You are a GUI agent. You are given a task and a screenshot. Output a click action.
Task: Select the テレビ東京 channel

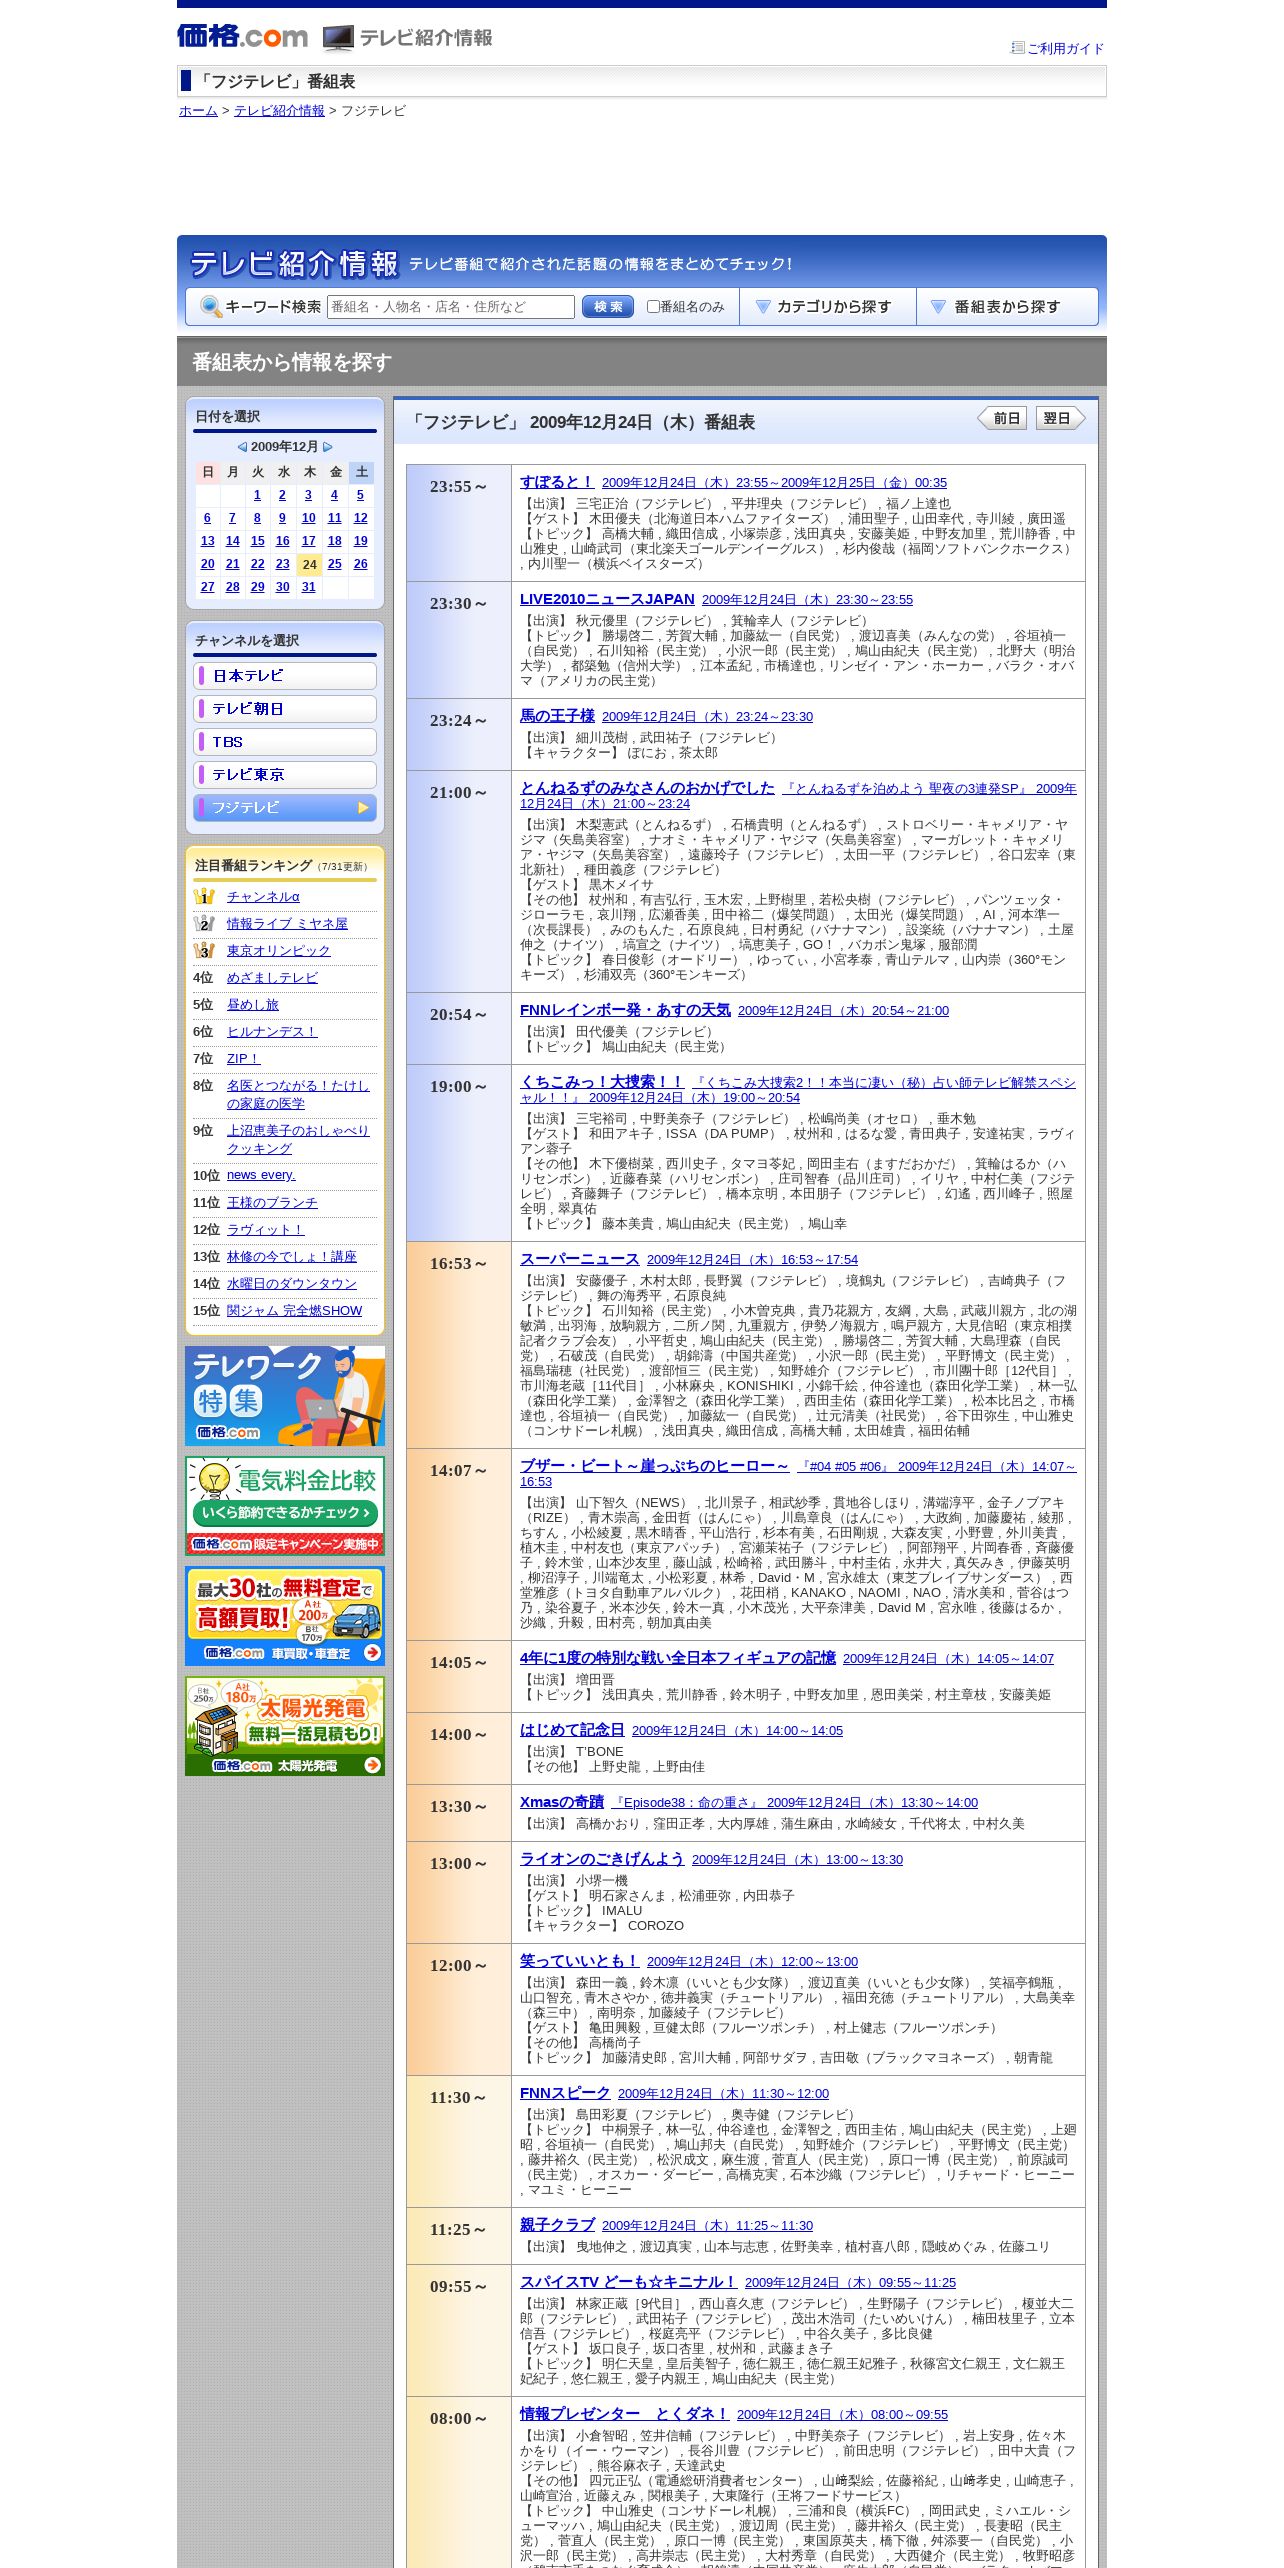click(x=285, y=775)
